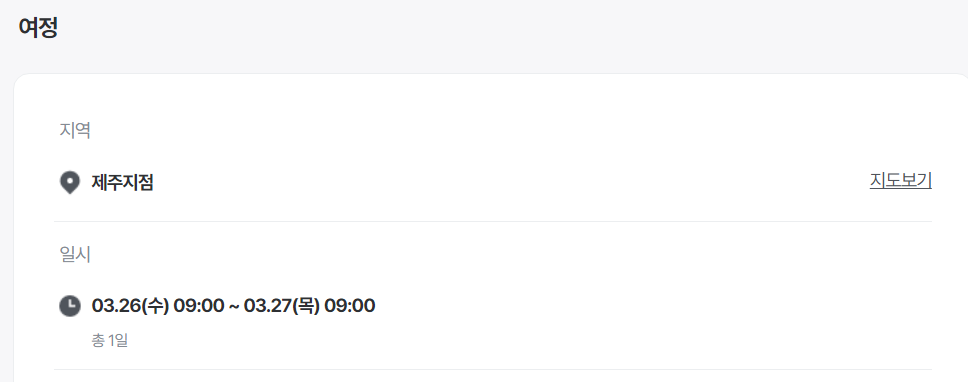Click the (수) weekday in the start date
This screenshot has width=968, height=382.
(156, 305)
